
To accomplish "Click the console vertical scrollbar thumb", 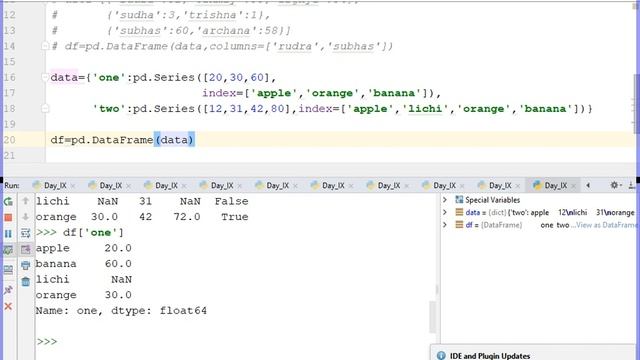I will (x=433, y=317).
